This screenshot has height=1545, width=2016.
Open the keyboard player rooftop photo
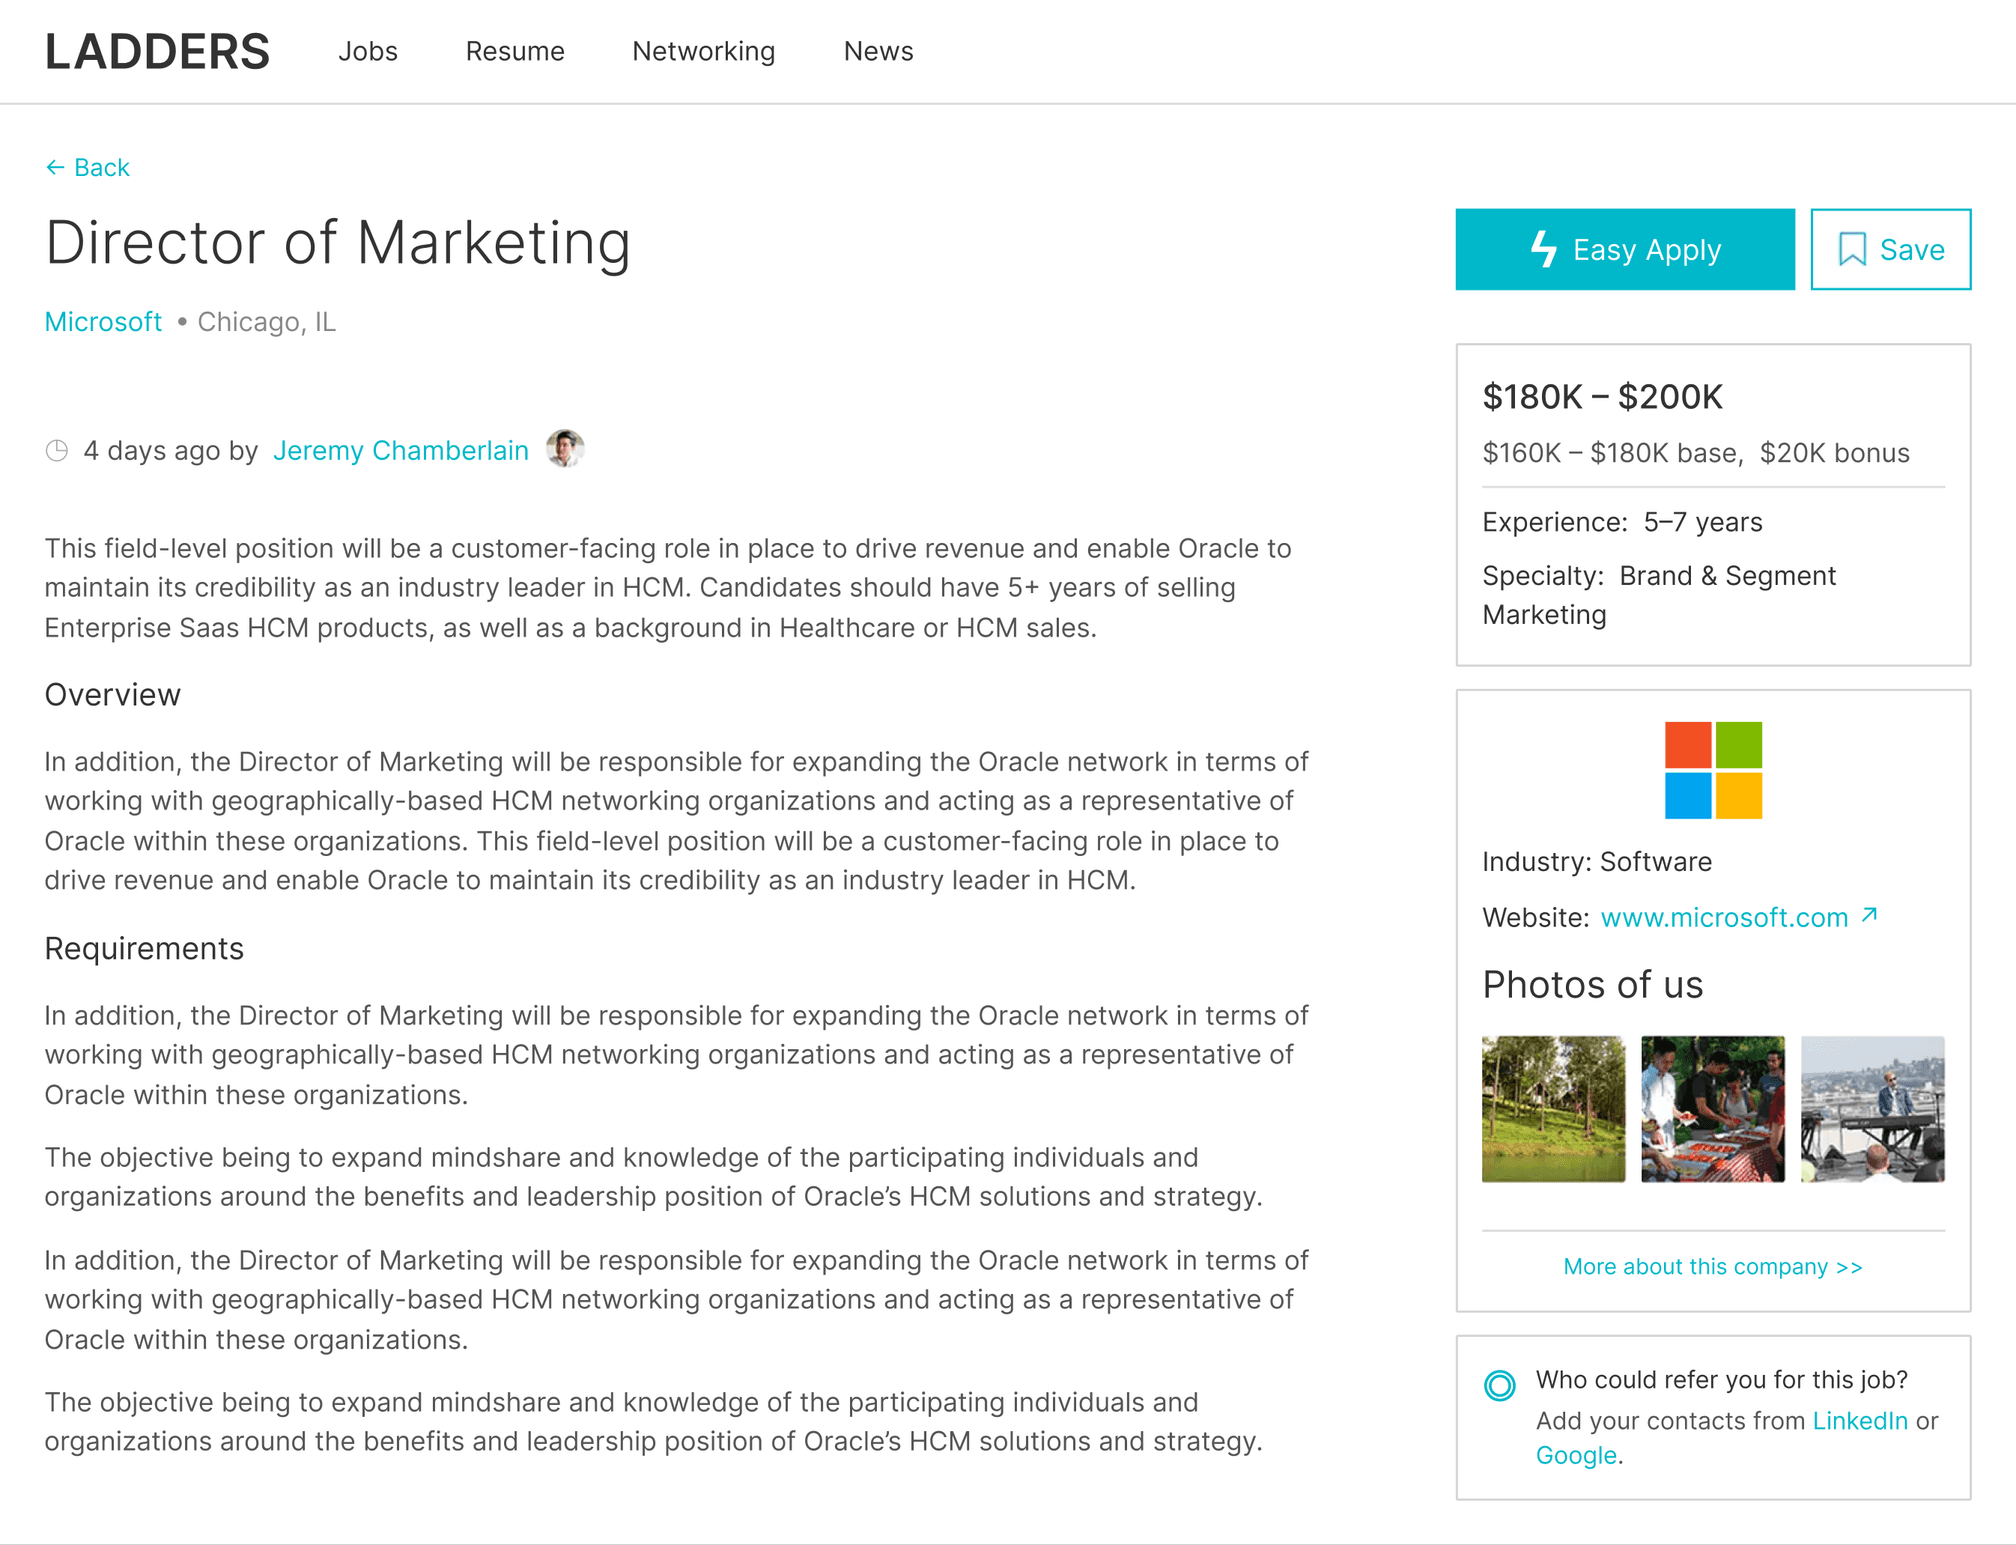click(1872, 1109)
